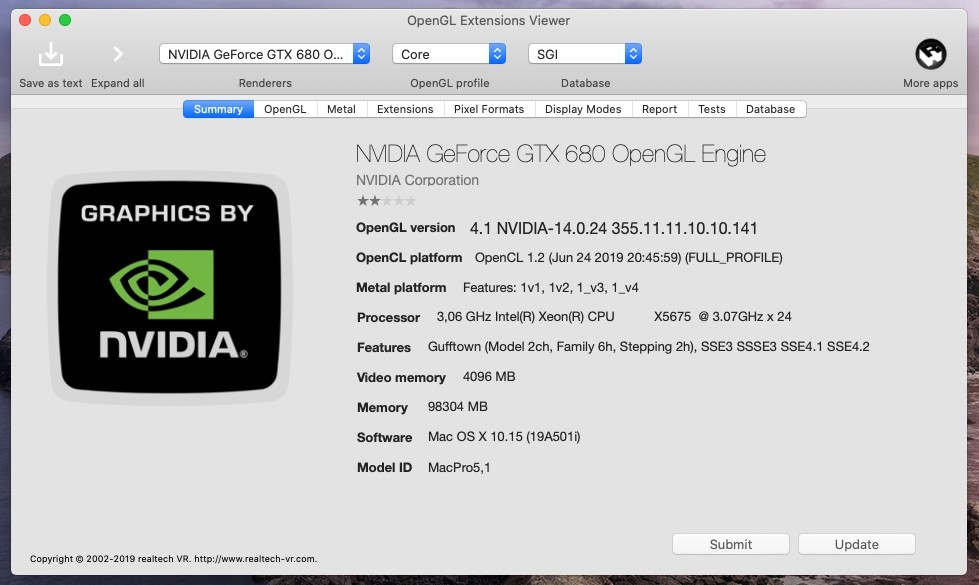Screen dimensions: 979x585
Task: Open More apps globe icon
Action: pyautogui.click(x=930, y=54)
